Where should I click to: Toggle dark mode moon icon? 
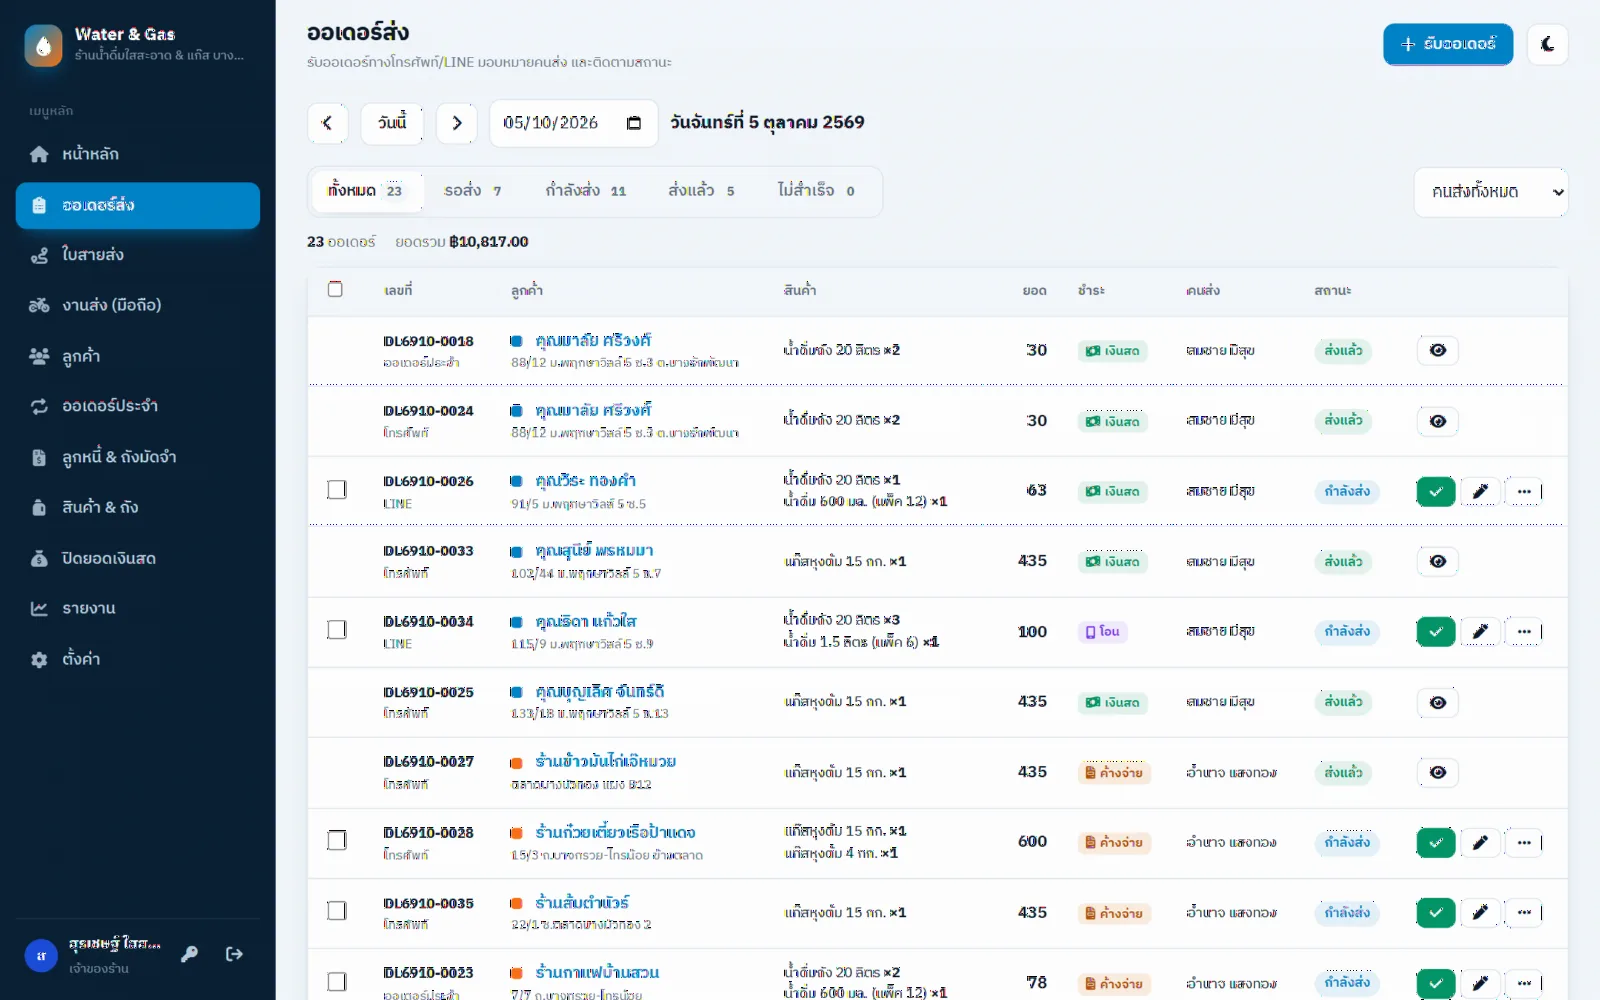tap(1547, 44)
